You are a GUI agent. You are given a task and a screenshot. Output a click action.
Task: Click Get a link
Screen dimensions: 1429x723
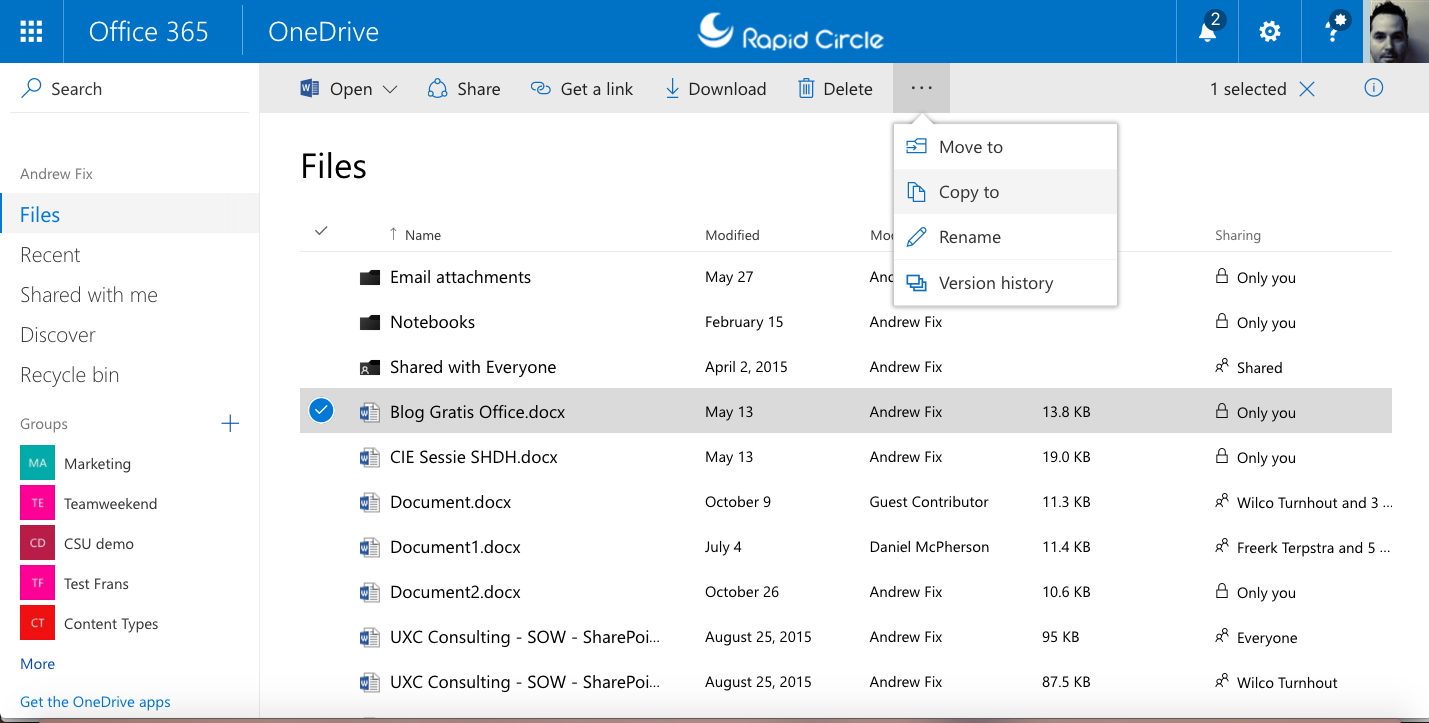coord(582,89)
